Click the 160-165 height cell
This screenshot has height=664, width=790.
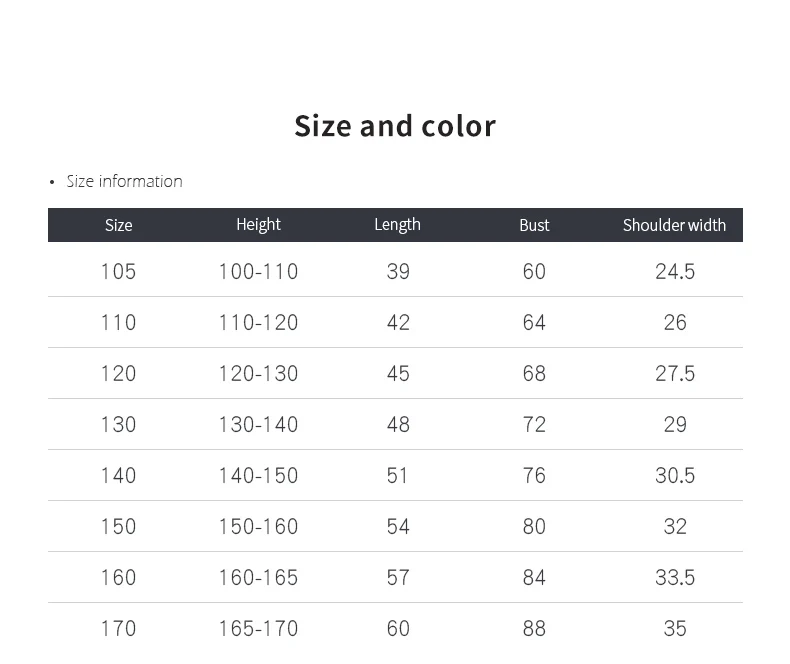258,577
